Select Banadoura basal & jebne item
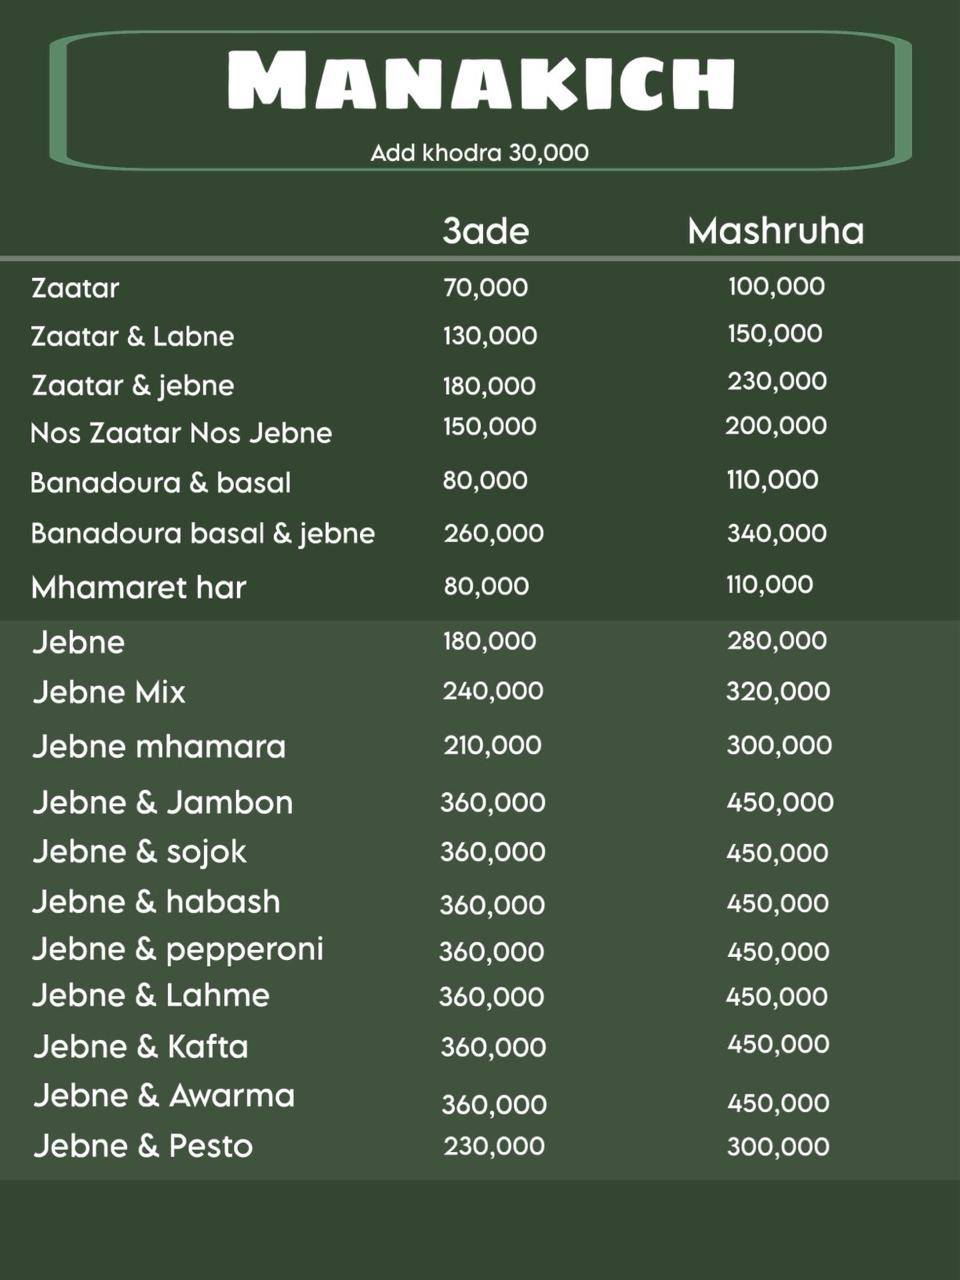The width and height of the screenshot is (960, 1280). [x=203, y=533]
